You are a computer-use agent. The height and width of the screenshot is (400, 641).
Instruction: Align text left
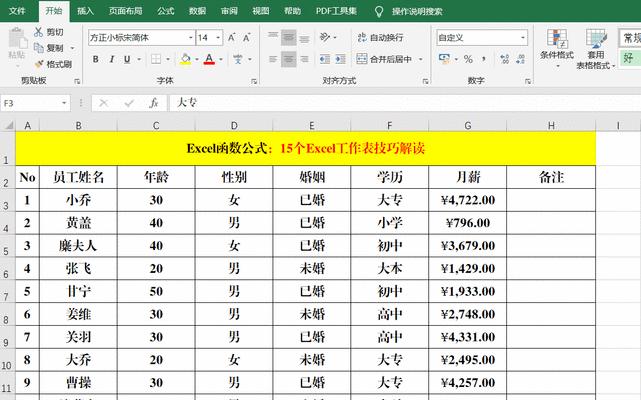(x=273, y=59)
